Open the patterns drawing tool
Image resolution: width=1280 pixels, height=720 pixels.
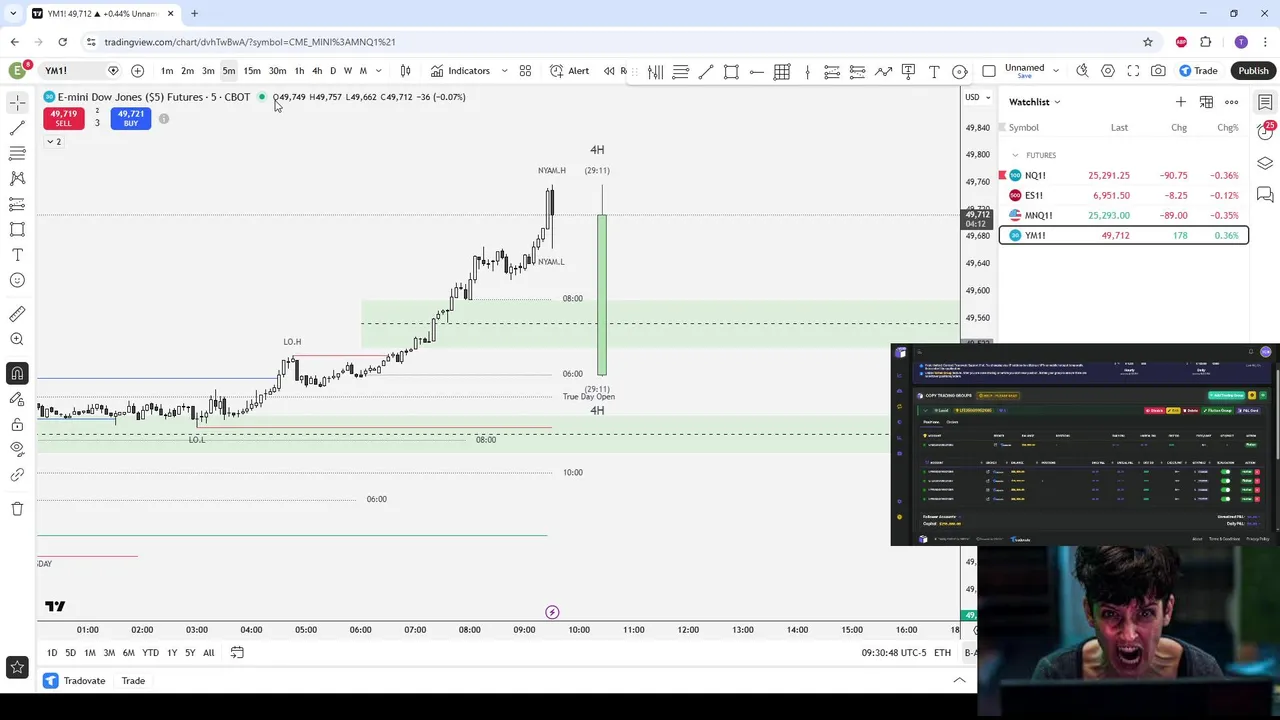tap(17, 178)
